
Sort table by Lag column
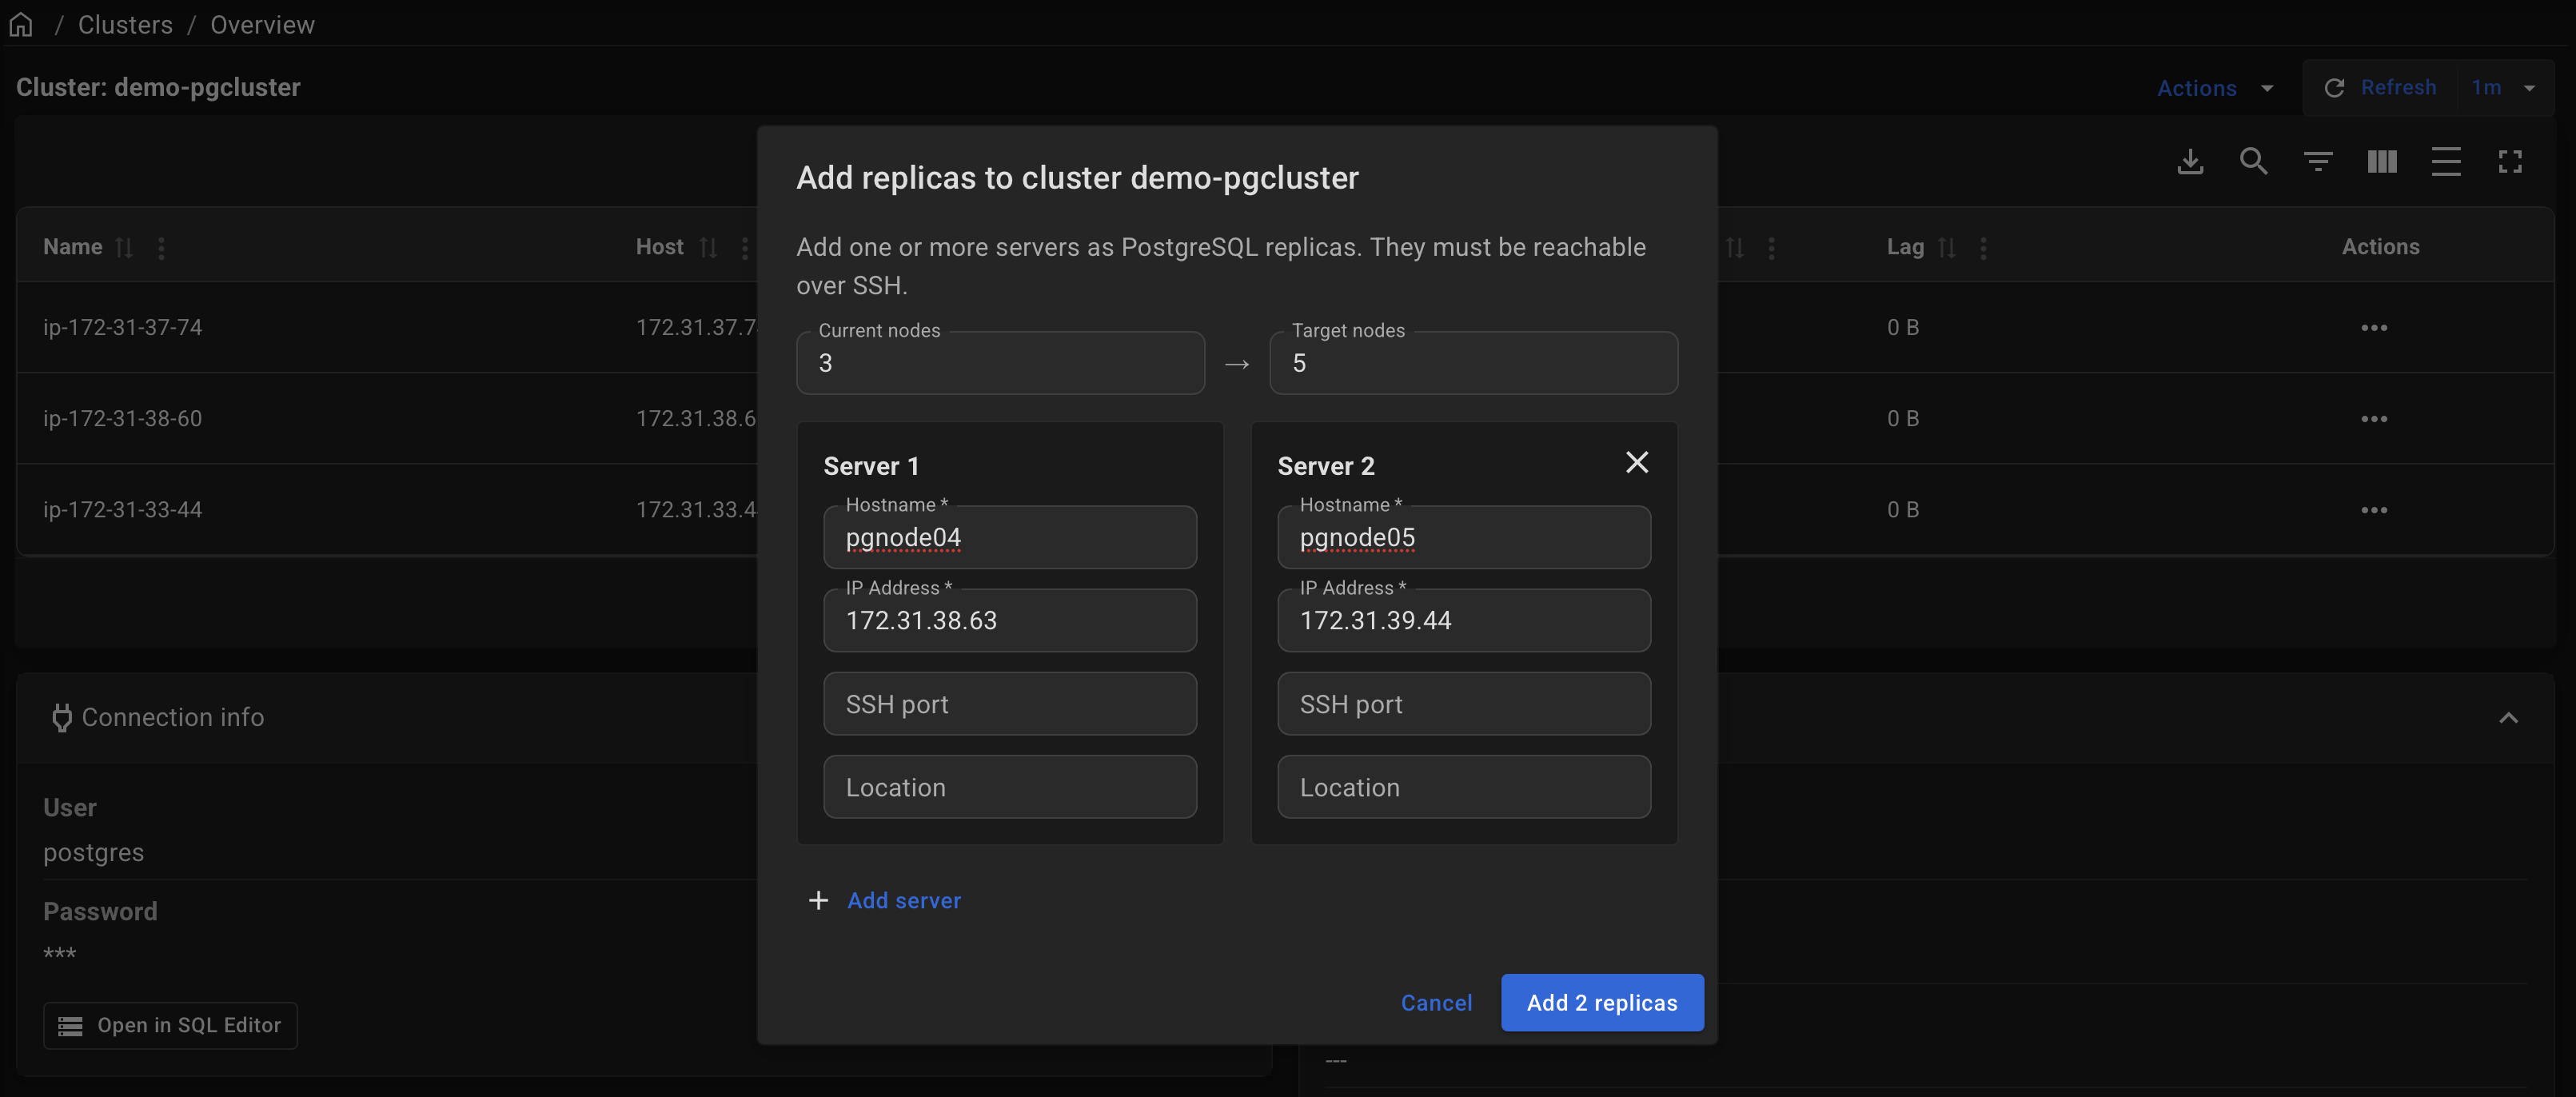click(x=1946, y=247)
